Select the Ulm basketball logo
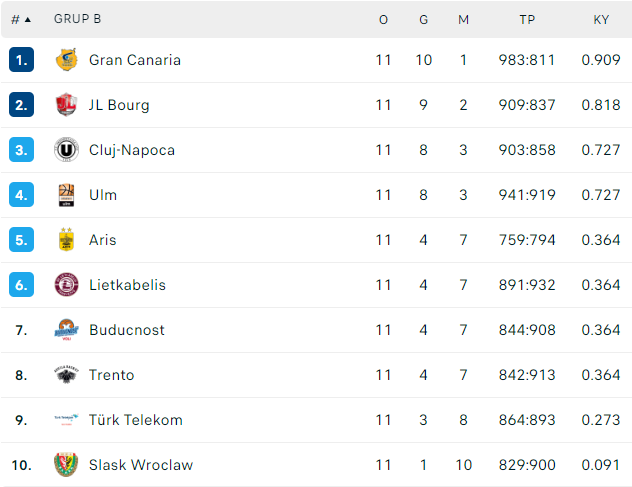This screenshot has height=487, width=632. (x=66, y=195)
